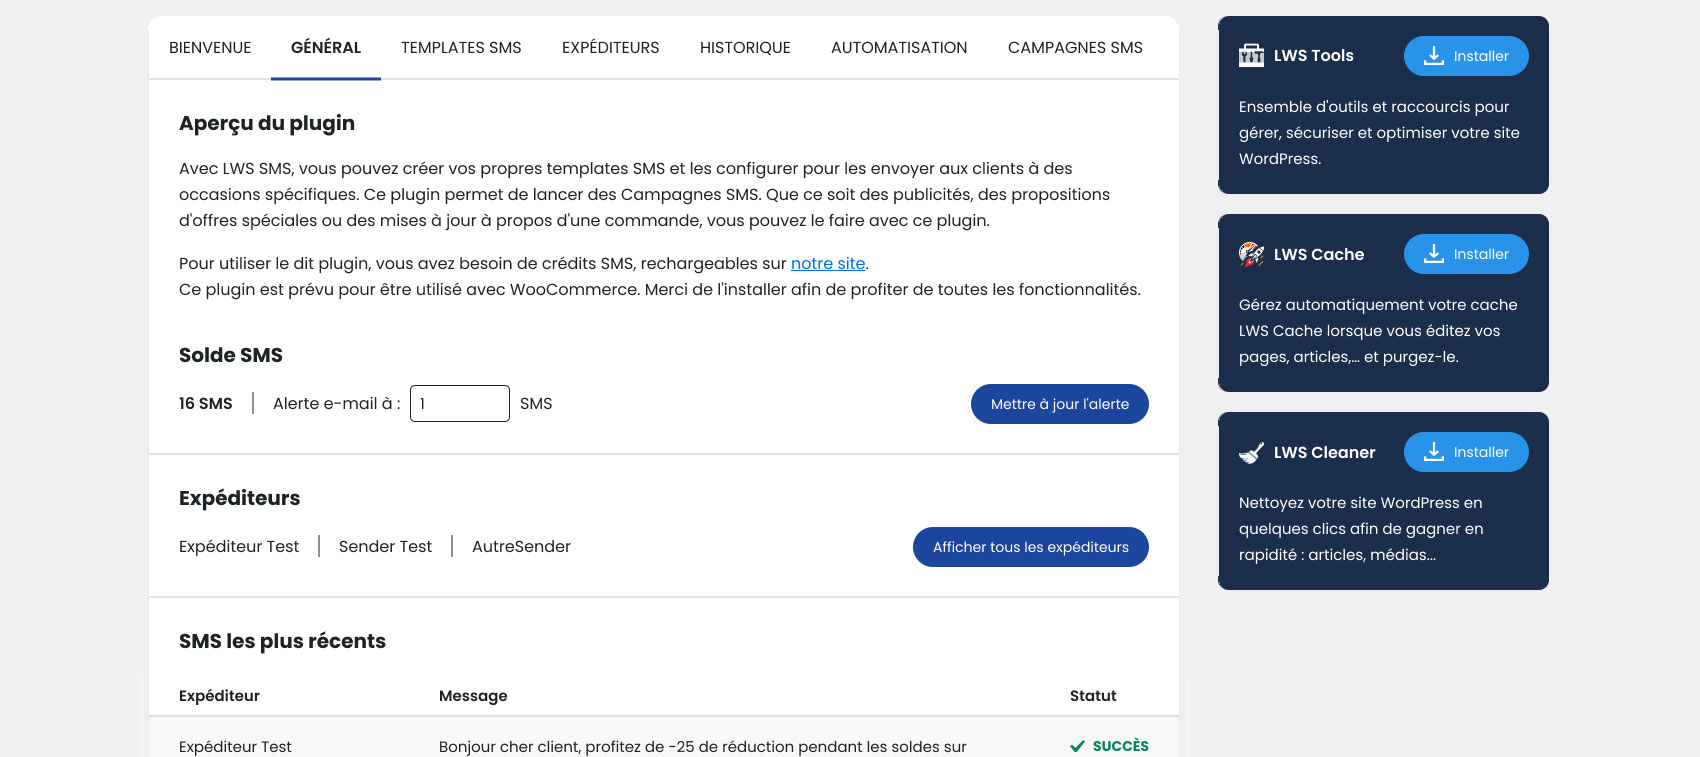Click 'Expéditeur Test' in the Expéditeurs list
Viewport: 1700px width, 757px height.
click(239, 547)
